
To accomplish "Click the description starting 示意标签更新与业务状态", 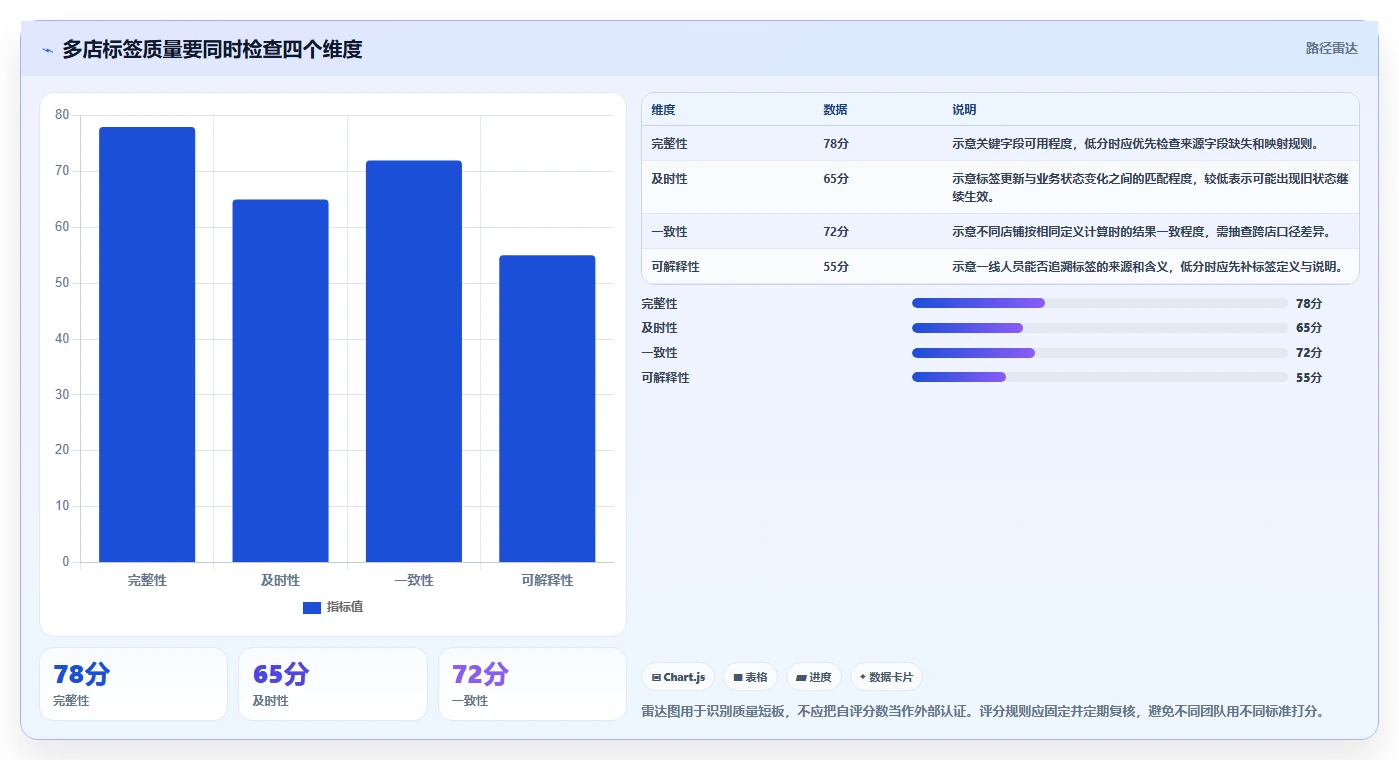I will (x=1150, y=188).
